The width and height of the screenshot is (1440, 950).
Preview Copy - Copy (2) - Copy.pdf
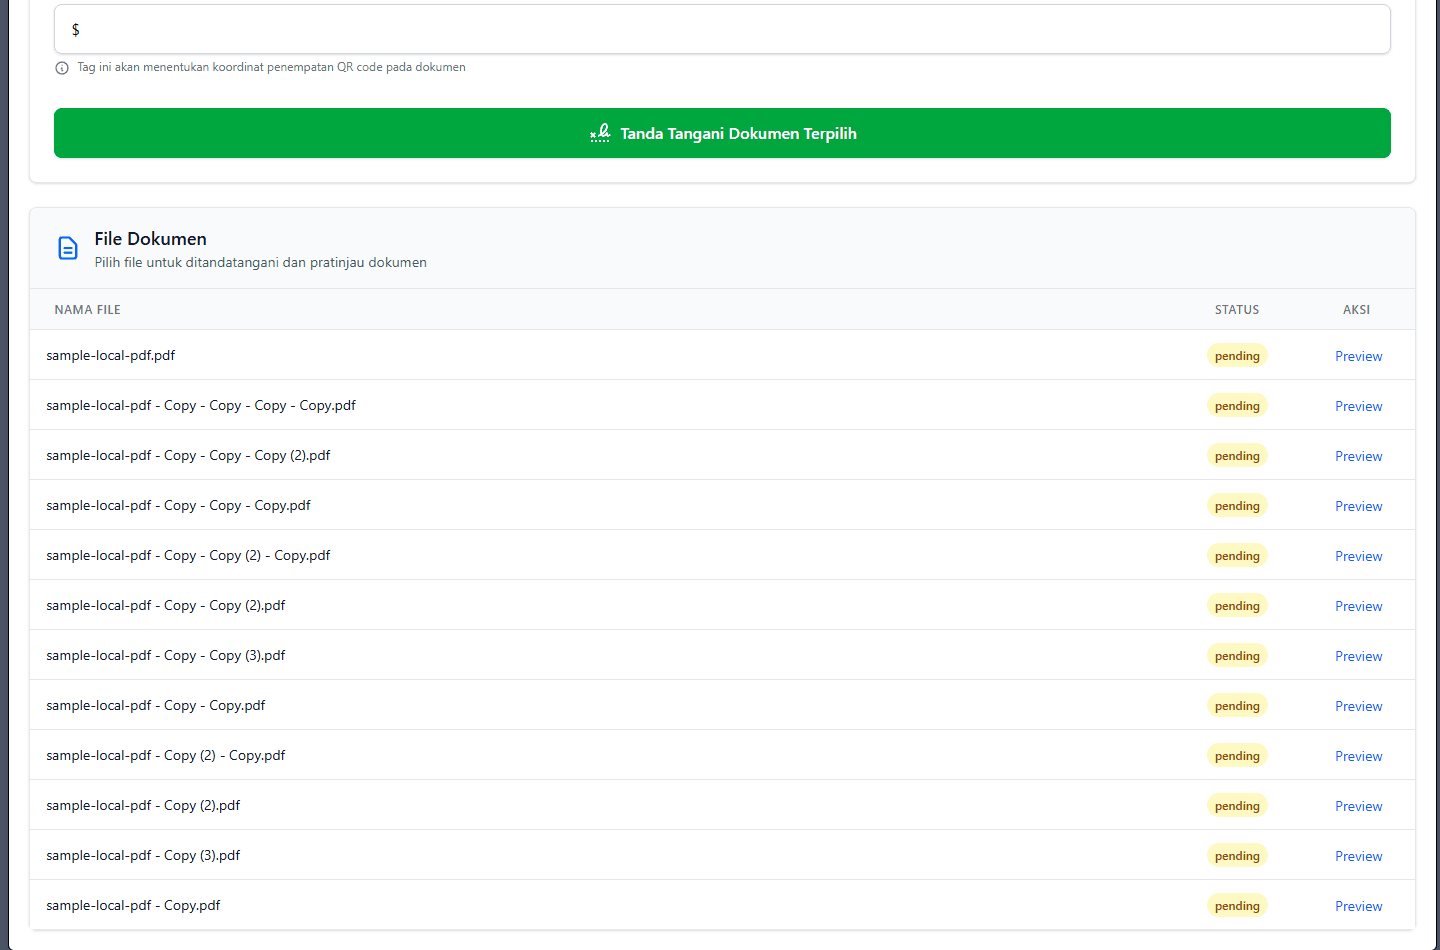(1358, 556)
